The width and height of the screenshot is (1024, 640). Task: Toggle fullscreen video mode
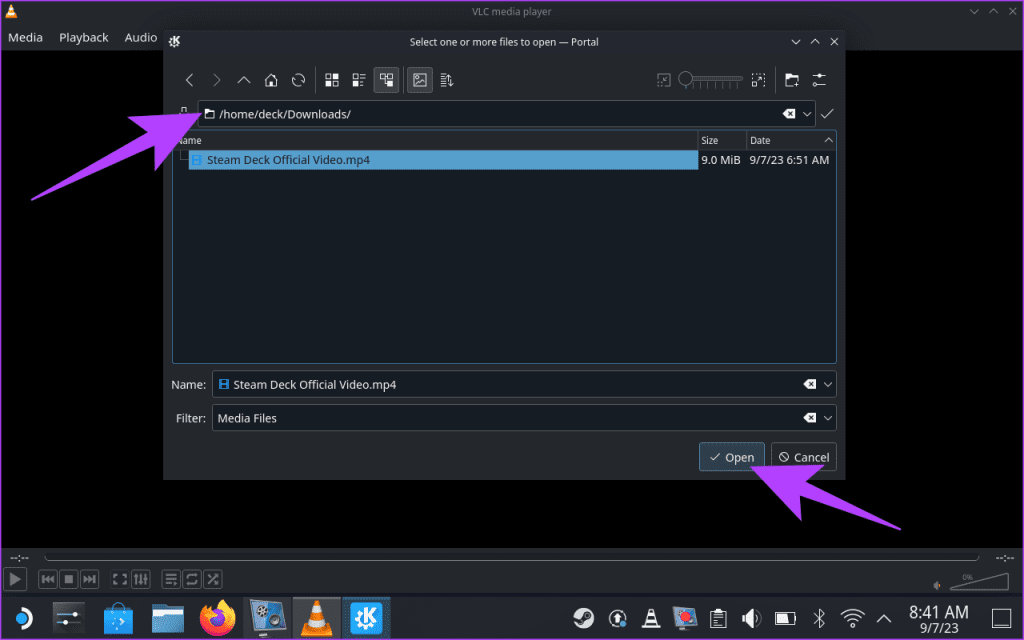pyautogui.click(x=119, y=578)
